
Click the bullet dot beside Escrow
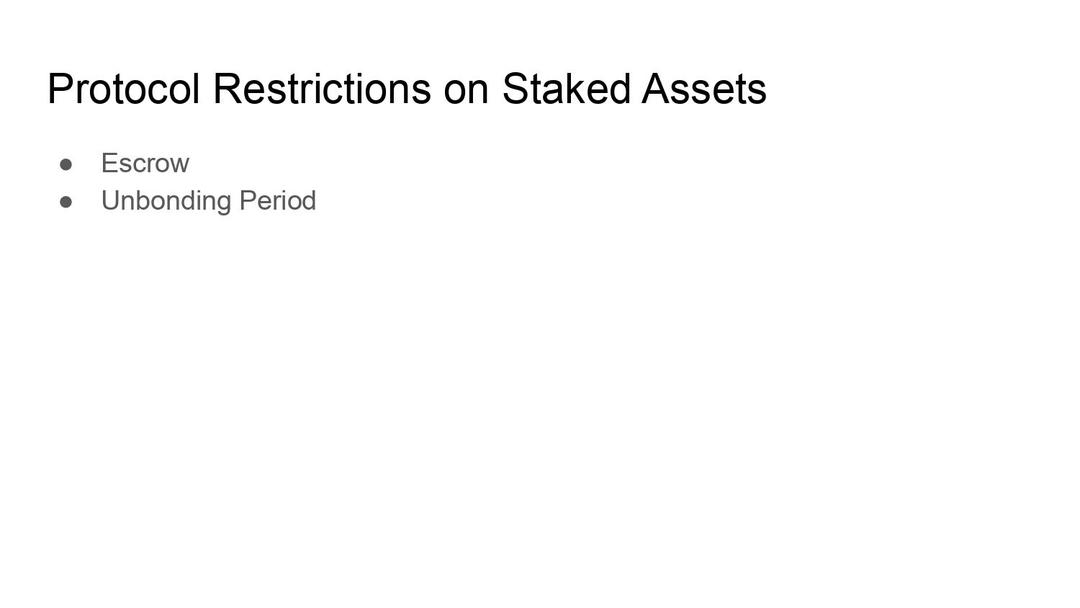click(67, 164)
